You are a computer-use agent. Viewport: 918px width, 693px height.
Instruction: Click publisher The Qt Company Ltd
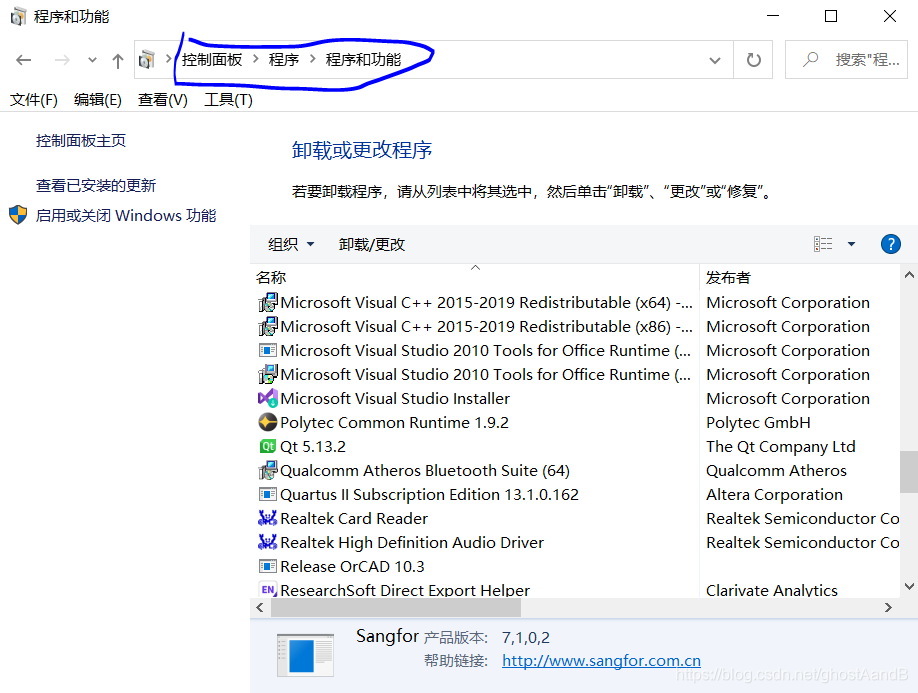tap(780, 447)
